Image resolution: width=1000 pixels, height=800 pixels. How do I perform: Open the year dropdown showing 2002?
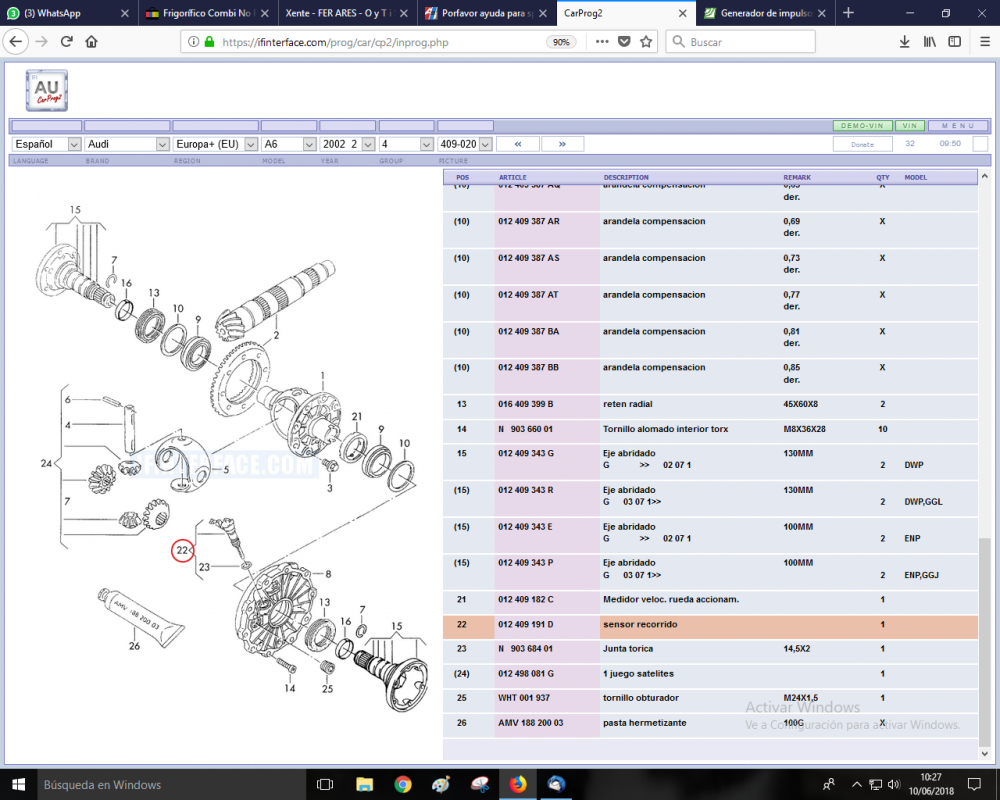coord(348,144)
